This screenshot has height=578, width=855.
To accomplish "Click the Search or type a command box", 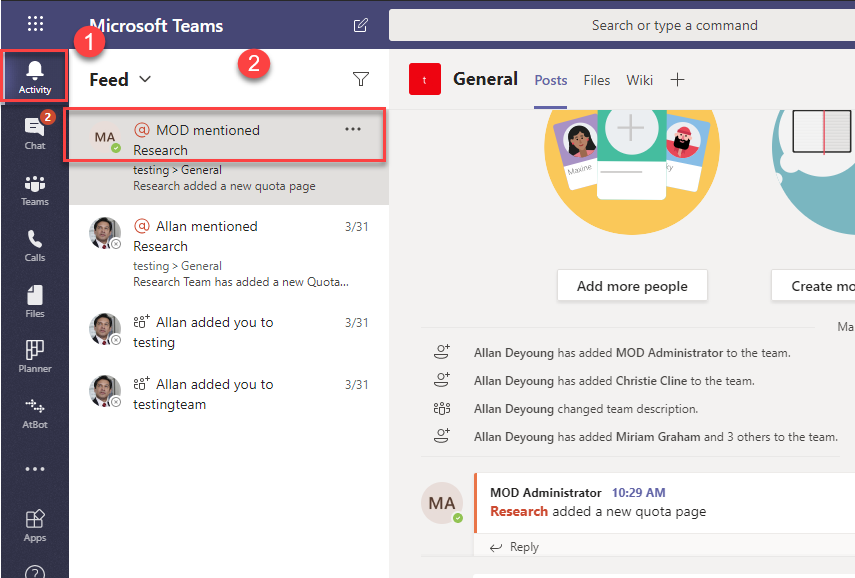I will click(622, 25).
